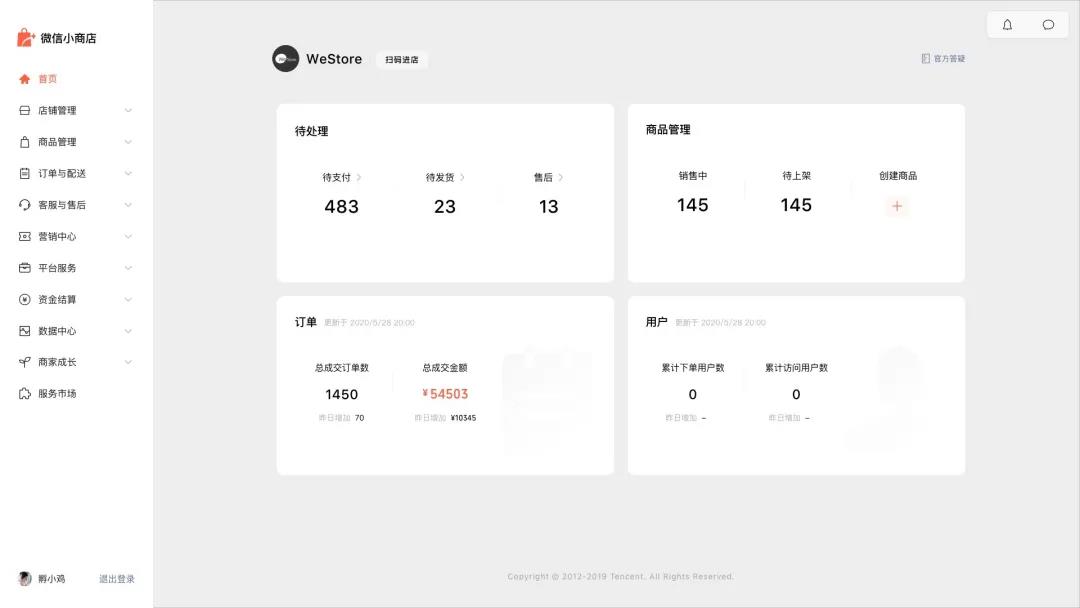Click the user avatar beside 孵小鸡

pos(25,578)
